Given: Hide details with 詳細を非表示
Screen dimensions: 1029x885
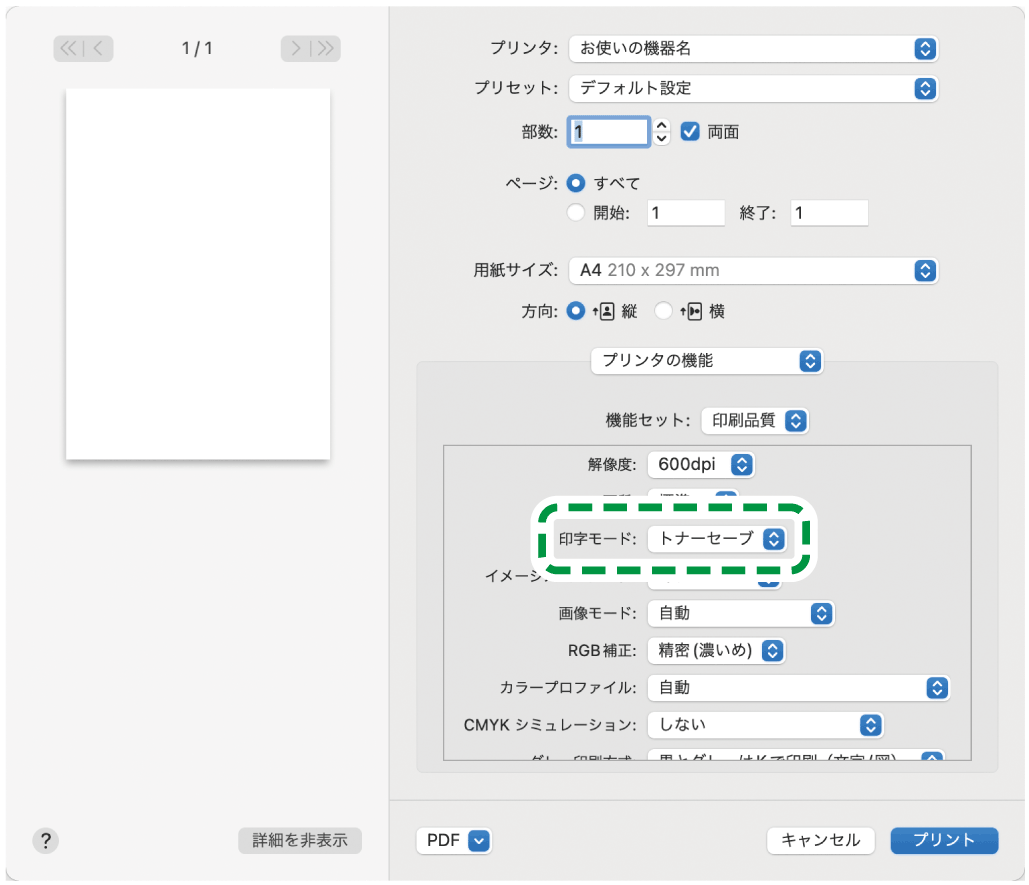Looking at the screenshot, I should click(299, 841).
